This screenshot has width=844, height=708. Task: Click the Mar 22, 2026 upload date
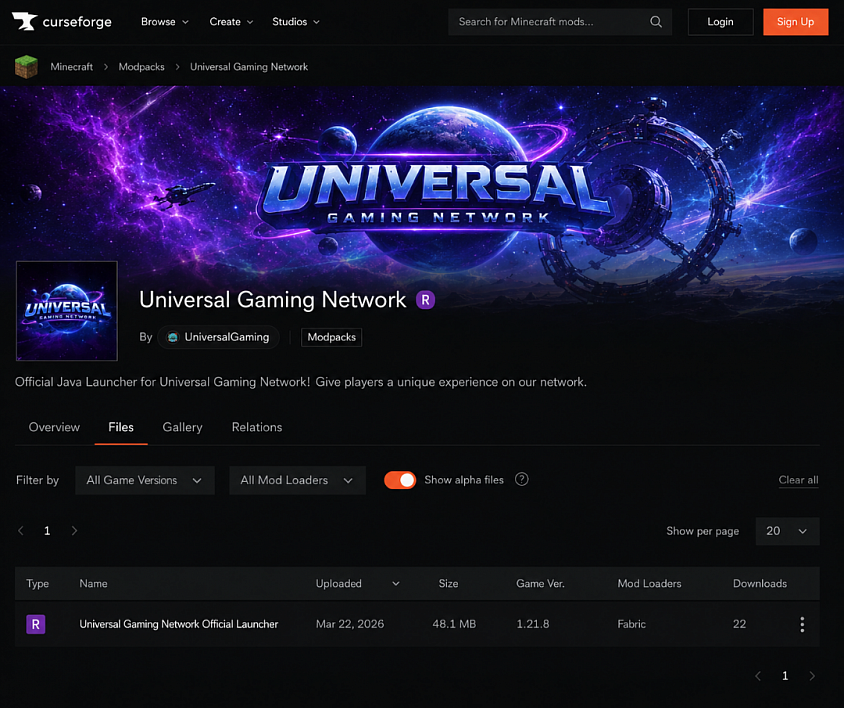click(x=350, y=624)
